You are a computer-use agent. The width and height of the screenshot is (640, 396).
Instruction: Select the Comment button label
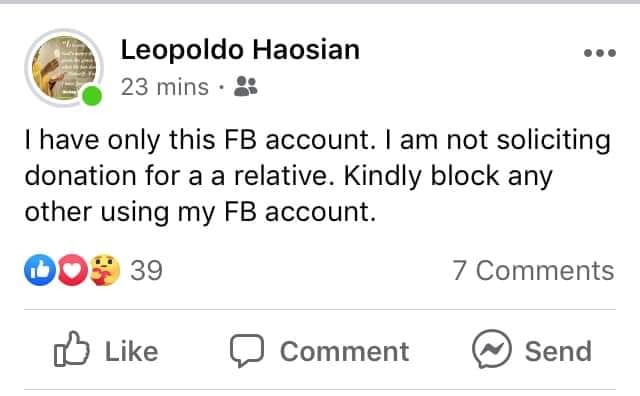point(344,352)
